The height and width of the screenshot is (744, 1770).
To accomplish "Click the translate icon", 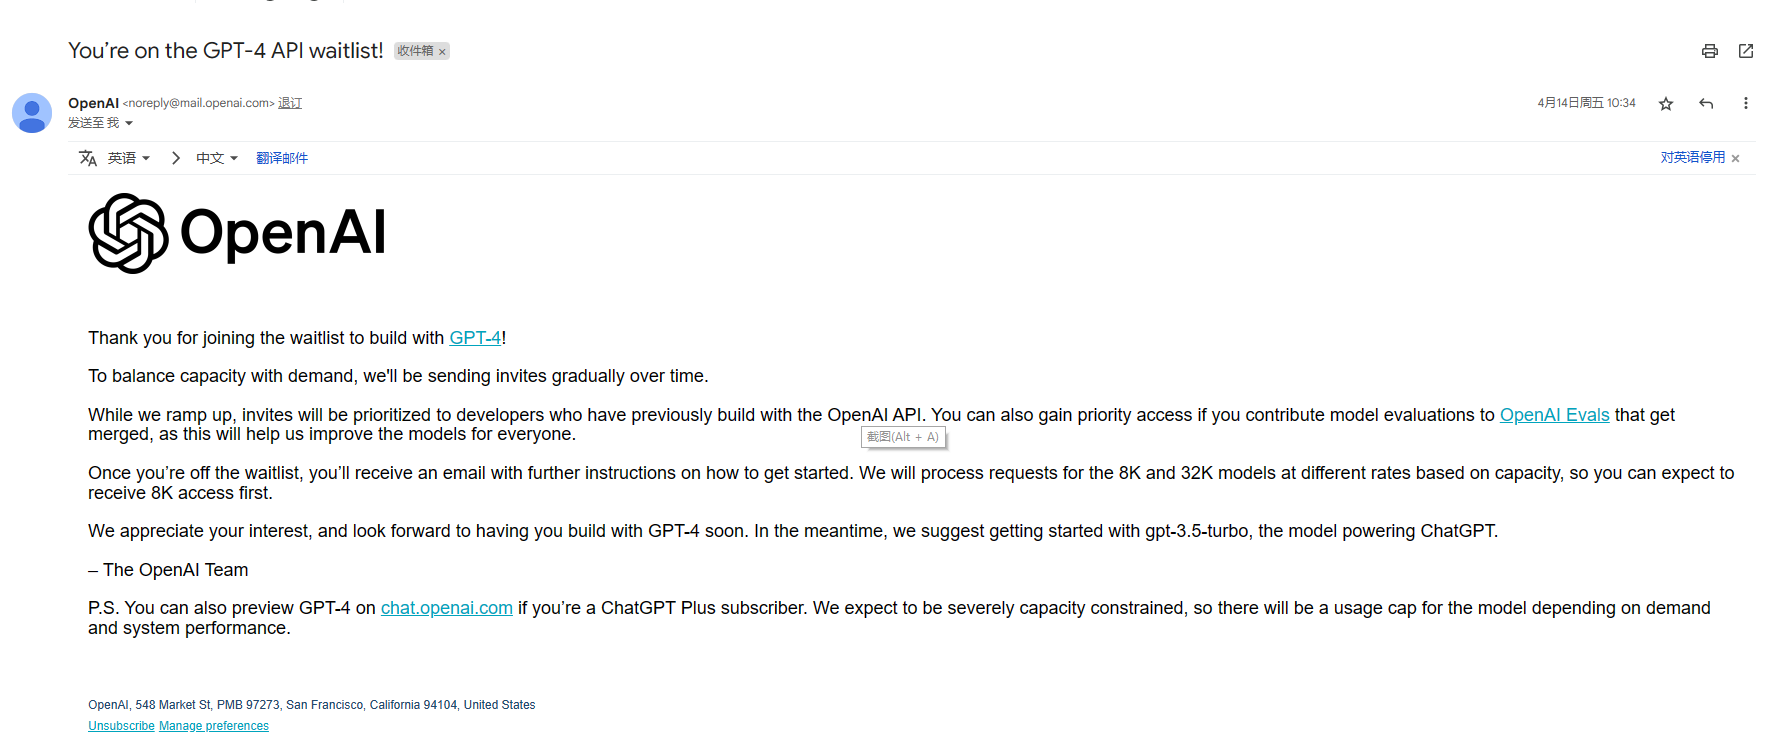I will click(88, 158).
